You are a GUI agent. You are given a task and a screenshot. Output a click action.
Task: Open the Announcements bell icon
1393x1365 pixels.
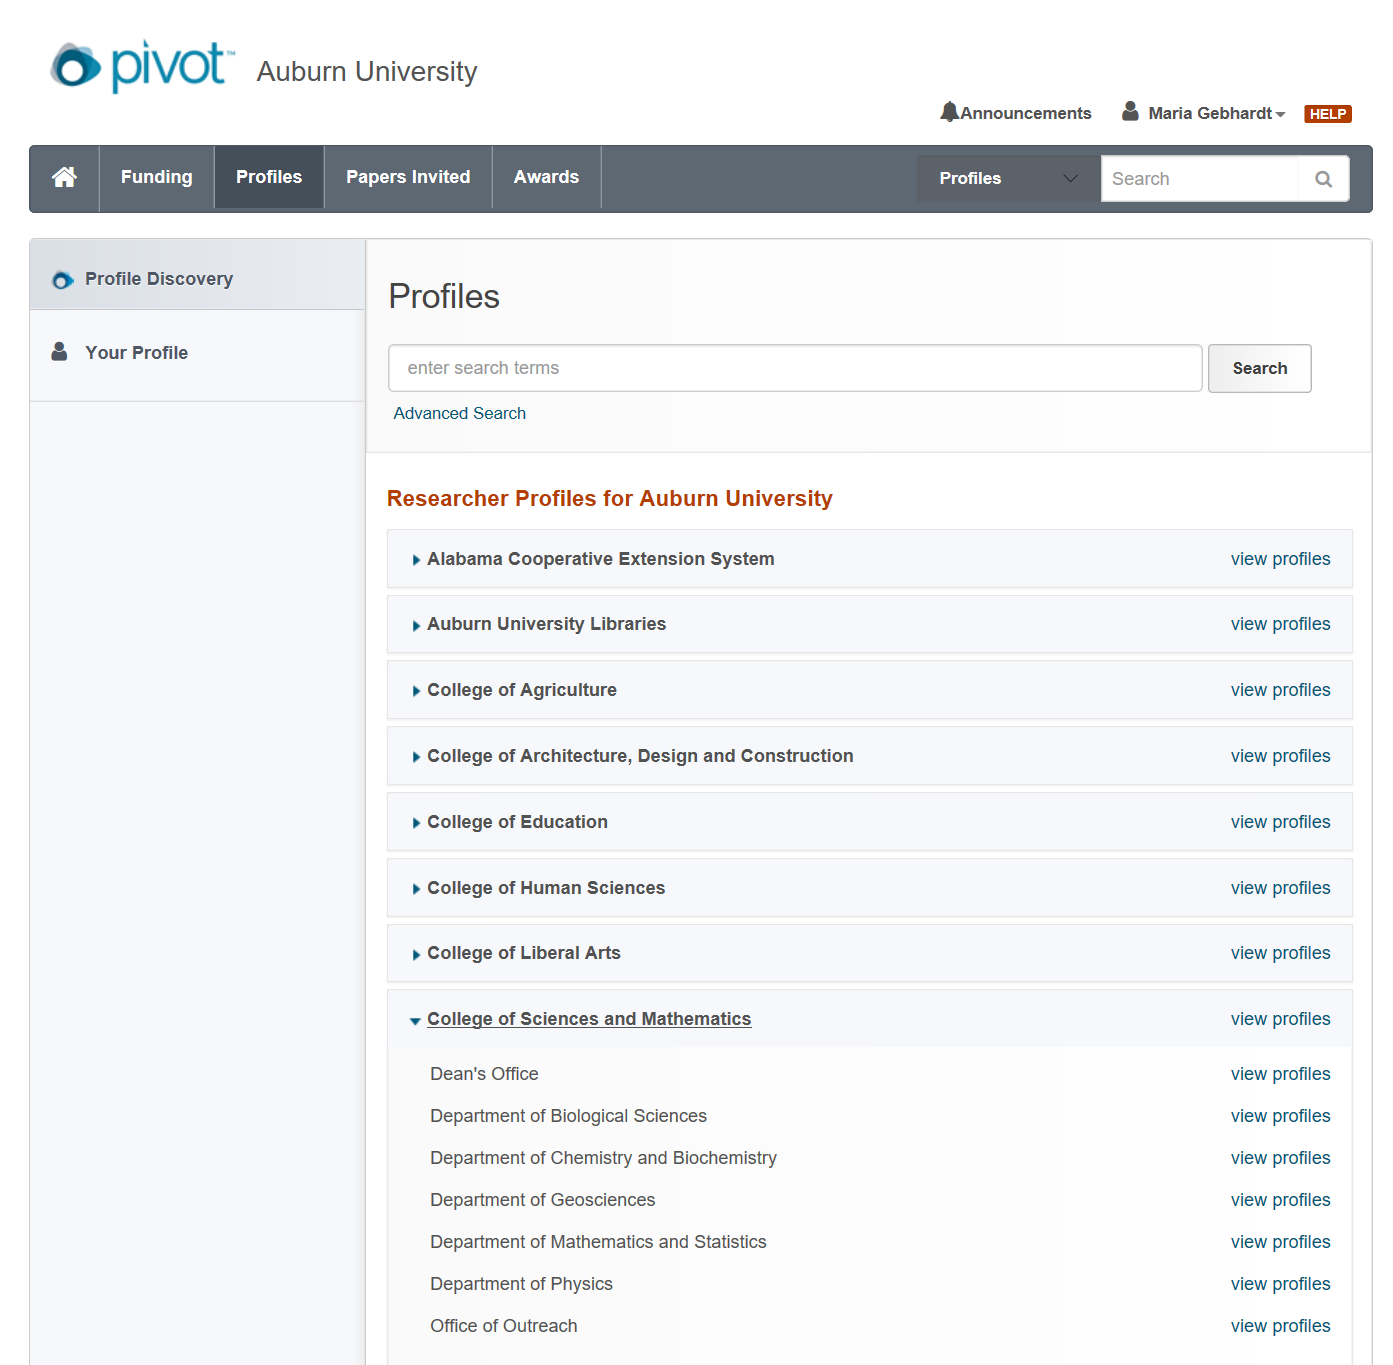(949, 112)
